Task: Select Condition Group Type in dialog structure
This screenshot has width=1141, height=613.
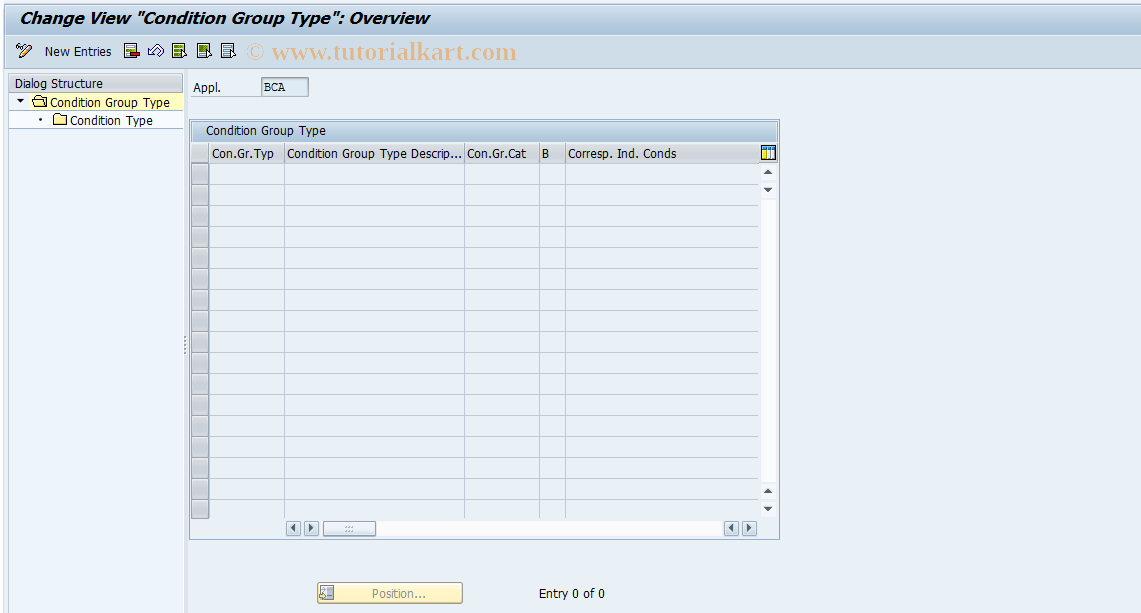Action: [109, 102]
